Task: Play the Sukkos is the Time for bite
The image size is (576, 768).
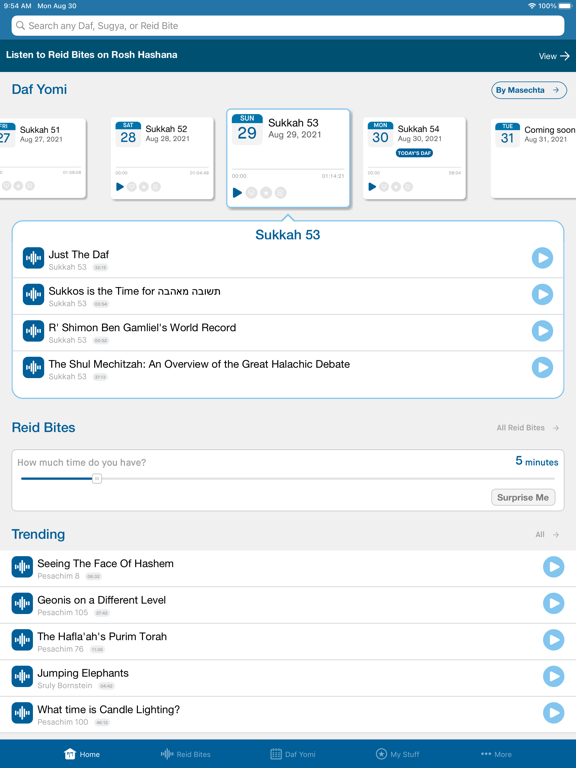Action: tap(542, 294)
